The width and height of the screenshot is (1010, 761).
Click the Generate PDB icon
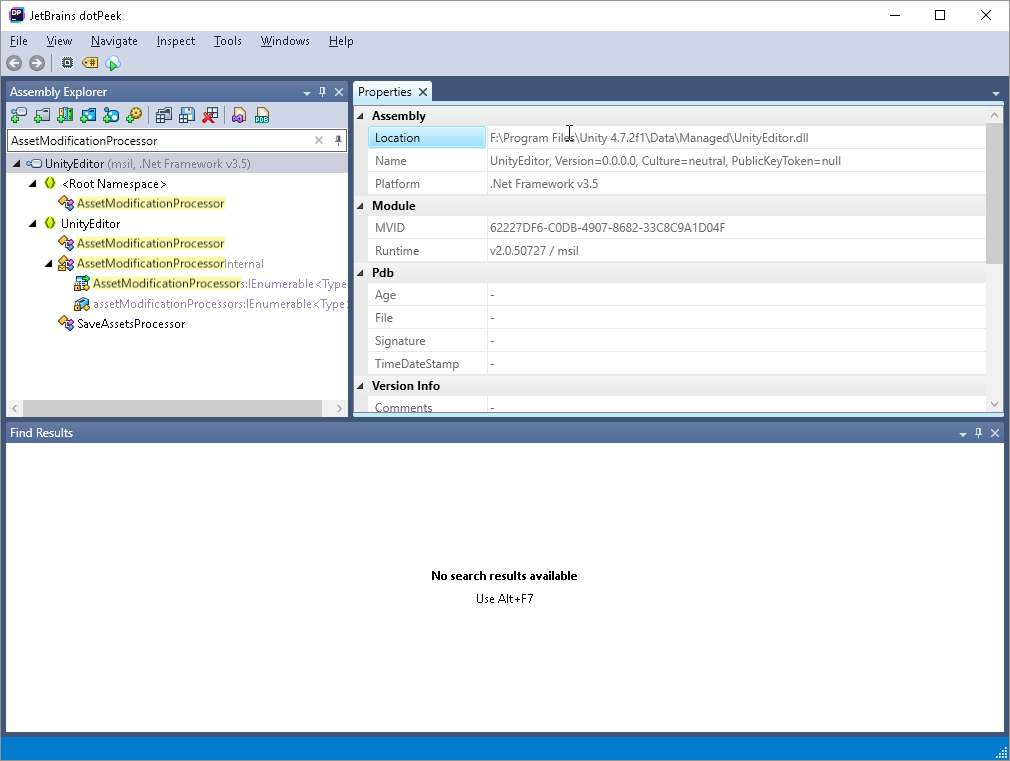(262, 115)
